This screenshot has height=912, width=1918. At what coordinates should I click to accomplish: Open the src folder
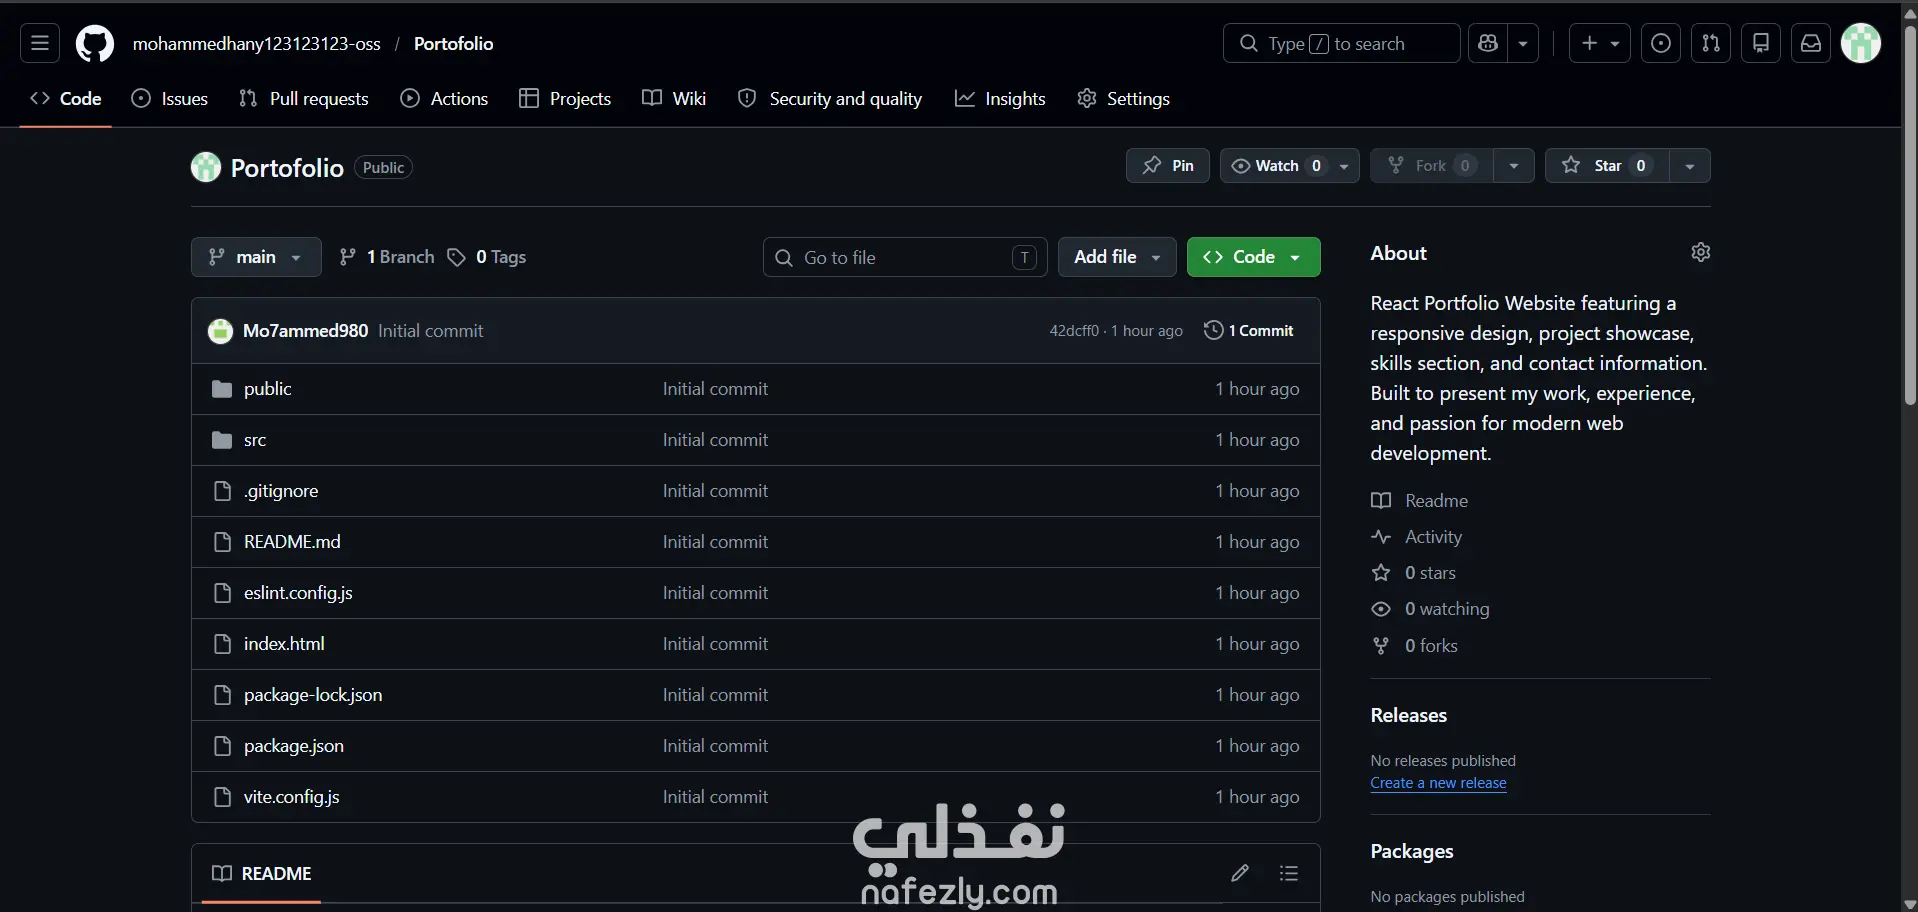pyautogui.click(x=255, y=440)
